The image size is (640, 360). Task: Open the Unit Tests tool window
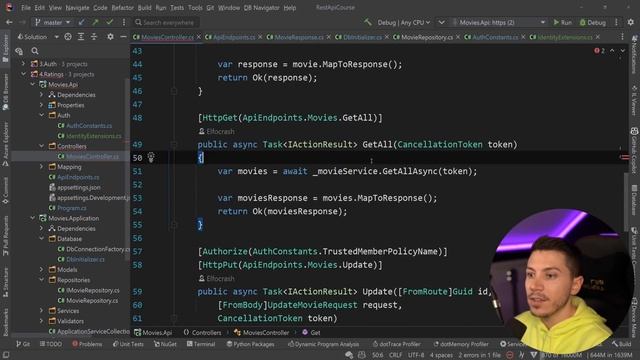point(128,344)
